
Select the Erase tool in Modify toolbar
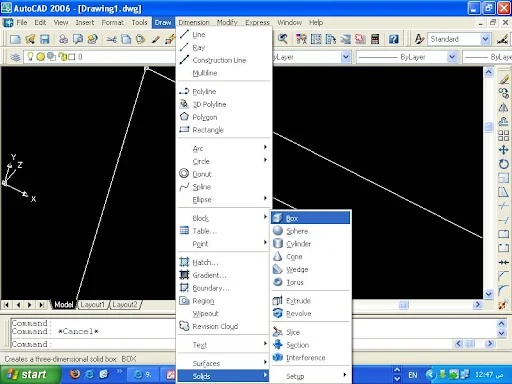coord(503,79)
